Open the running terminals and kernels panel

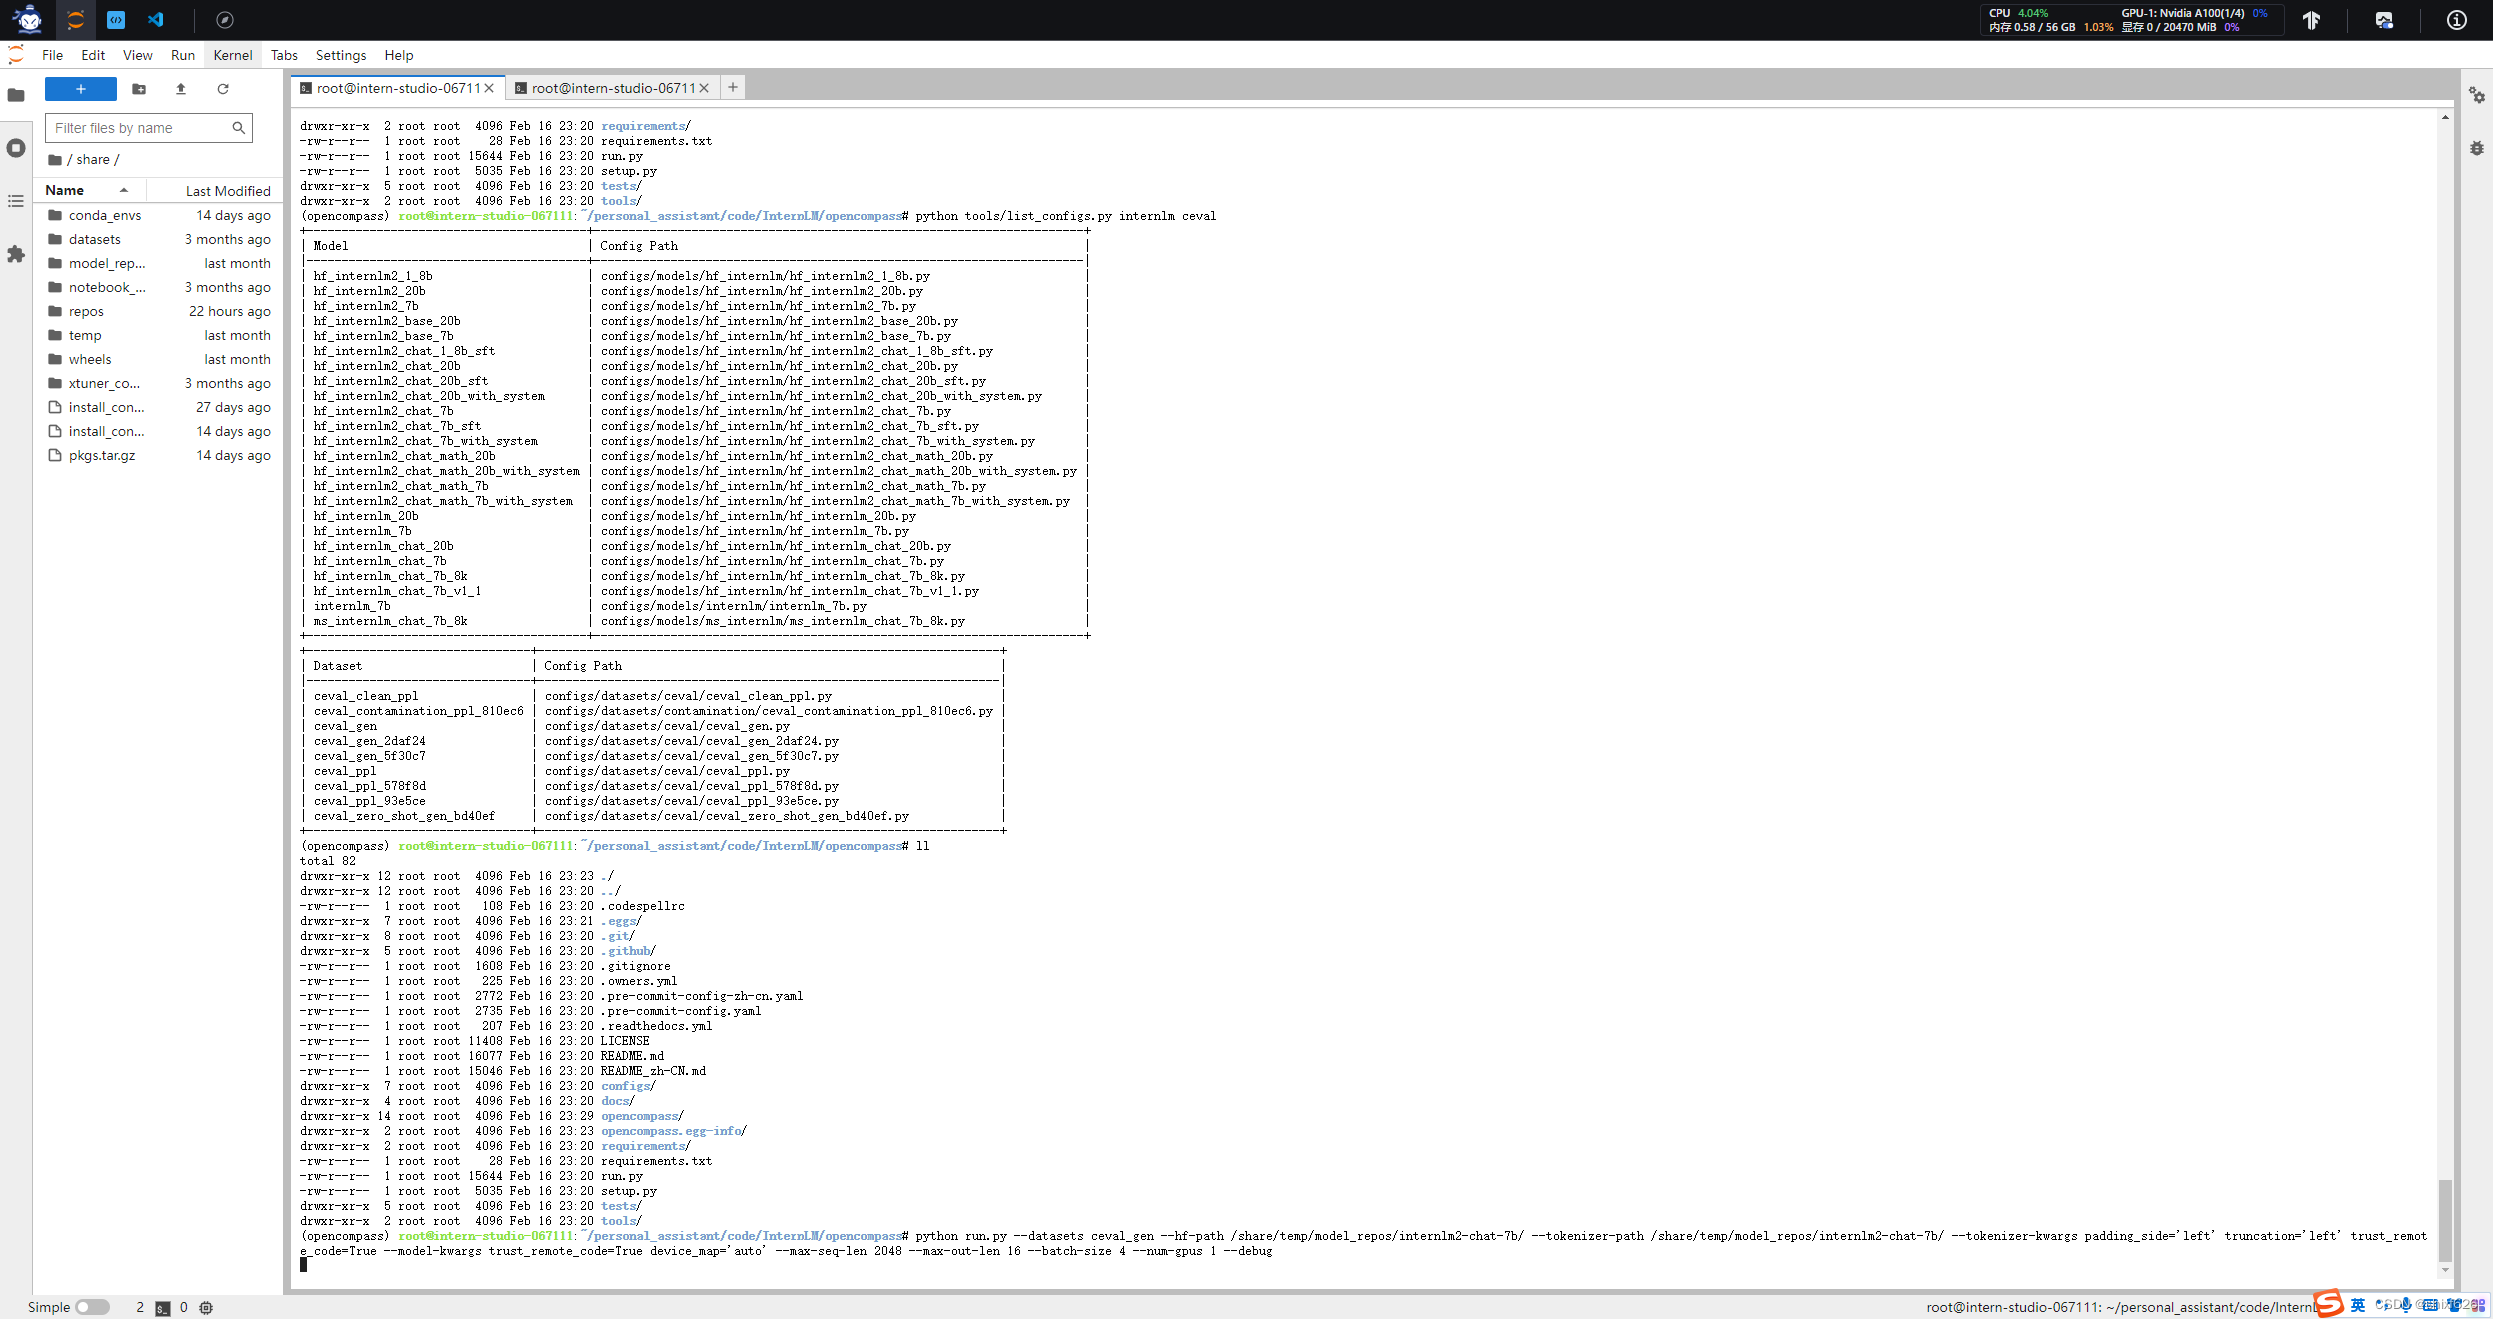[x=16, y=148]
